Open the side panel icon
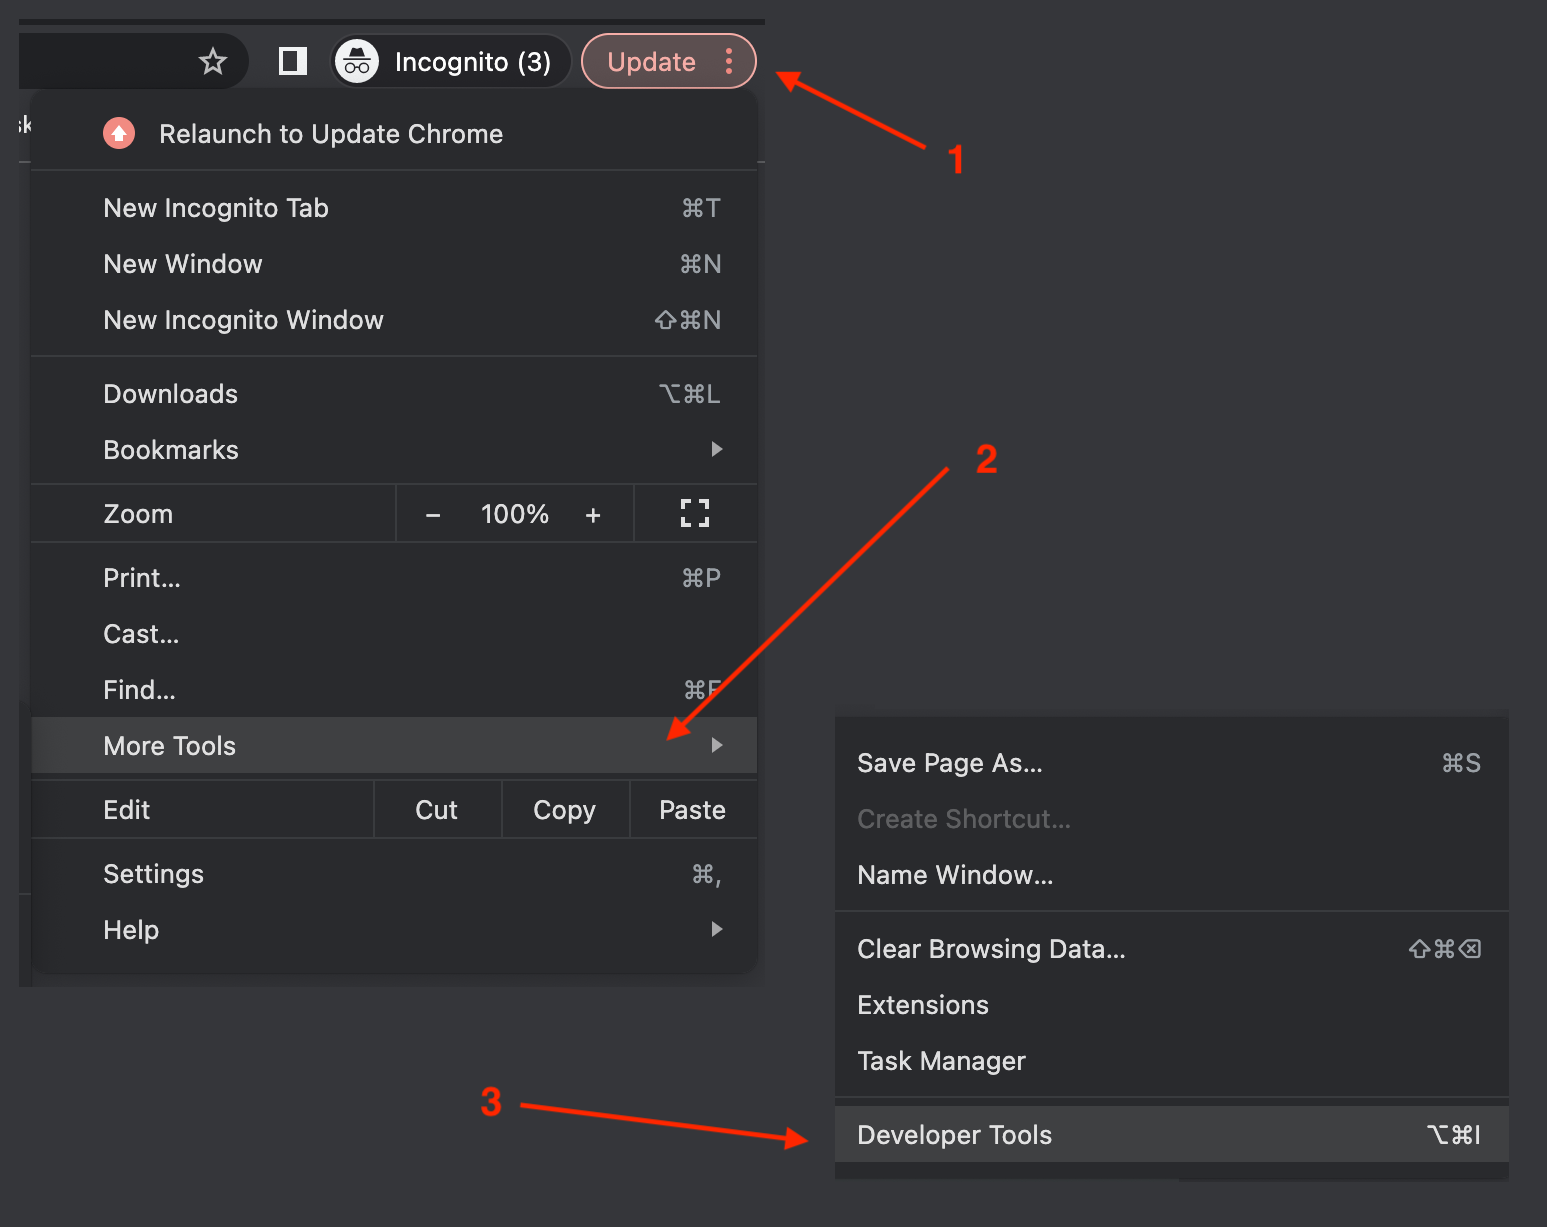This screenshot has height=1227, width=1547. (292, 62)
